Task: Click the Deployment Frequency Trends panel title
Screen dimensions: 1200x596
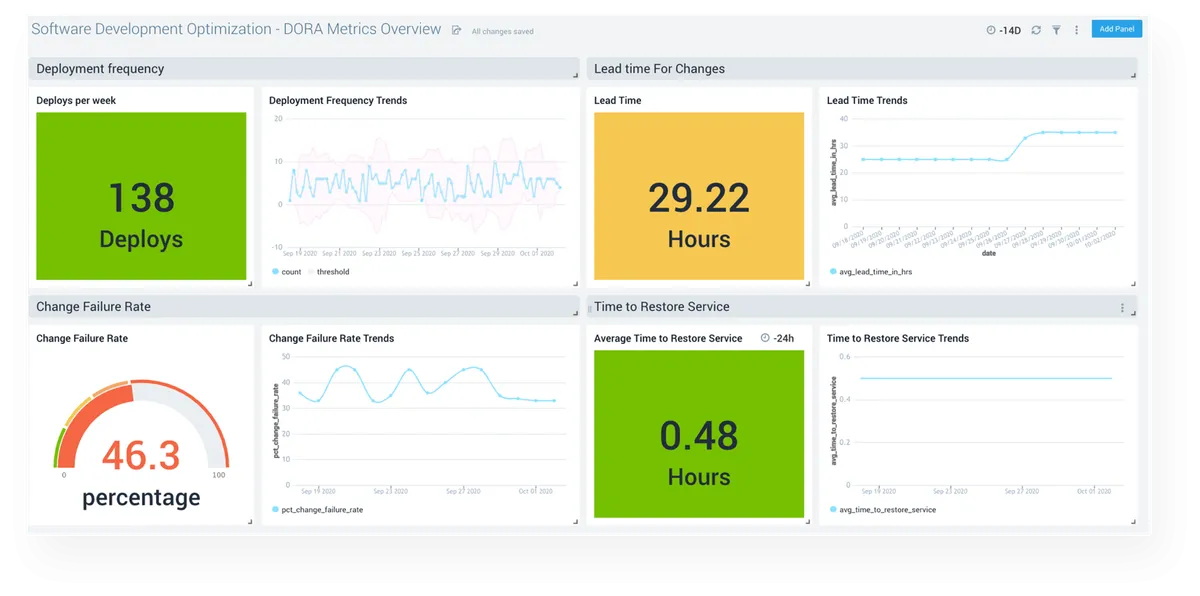Action: click(x=338, y=100)
